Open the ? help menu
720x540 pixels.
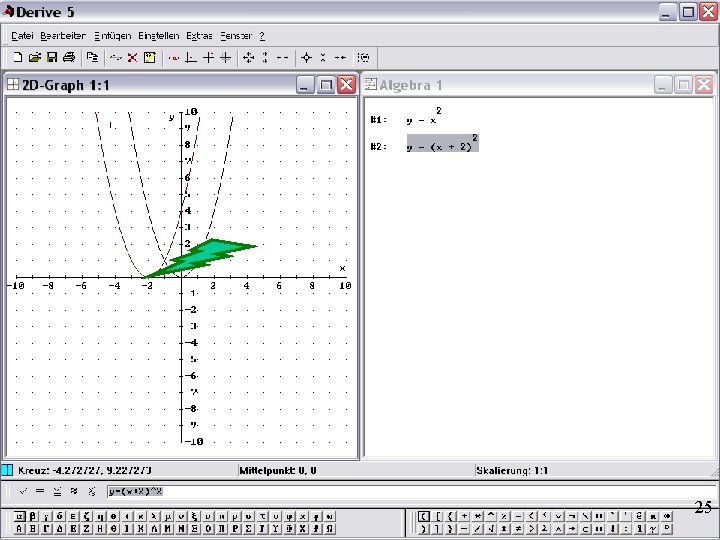[x=262, y=35]
